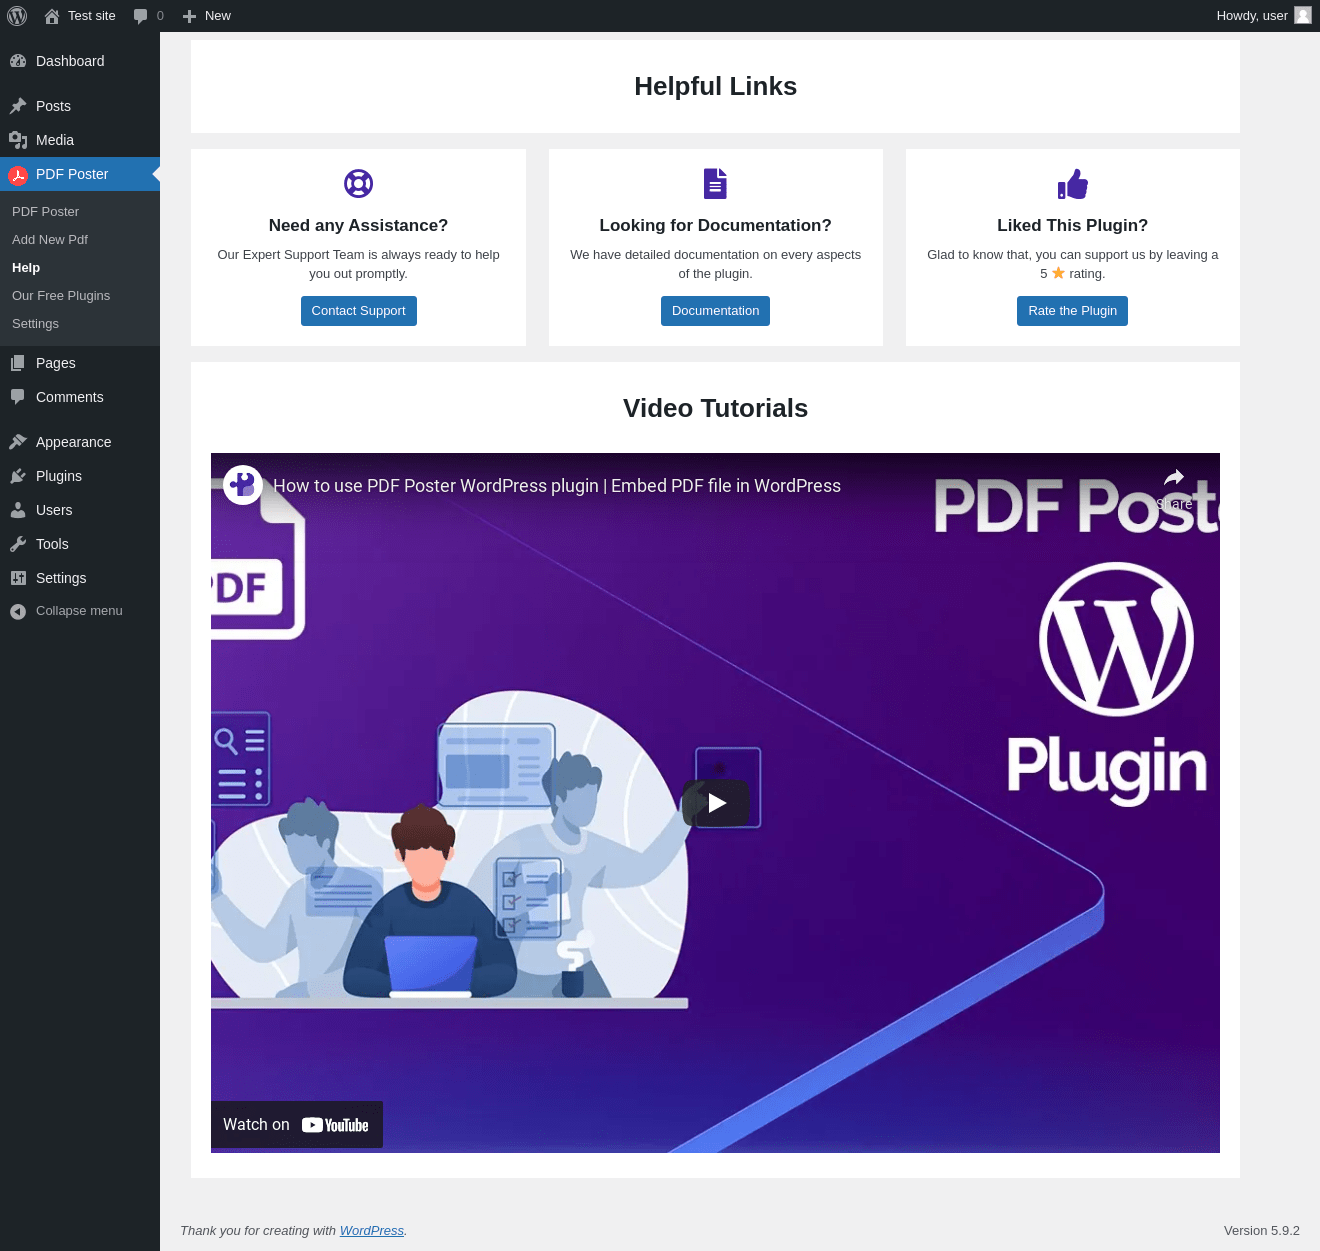Go to Dashboard in the sidebar
This screenshot has height=1251, width=1320.
click(80, 61)
